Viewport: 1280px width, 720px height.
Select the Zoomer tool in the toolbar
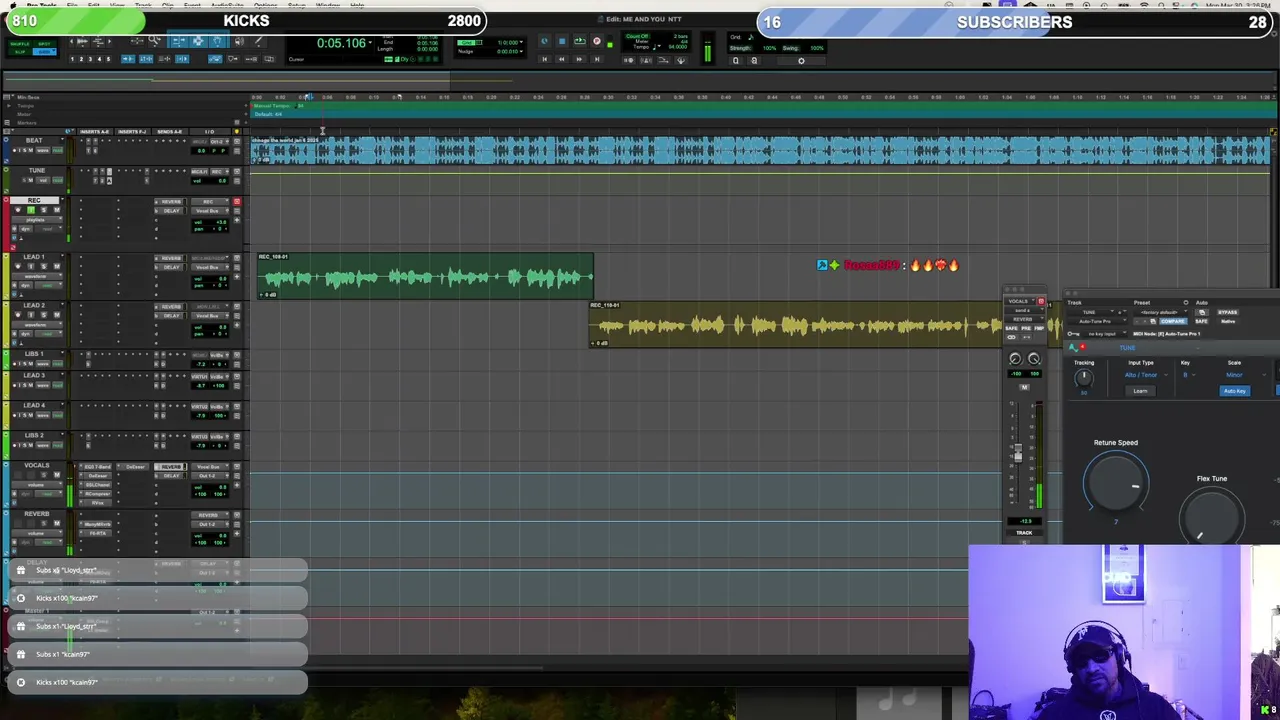coord(154,41)
